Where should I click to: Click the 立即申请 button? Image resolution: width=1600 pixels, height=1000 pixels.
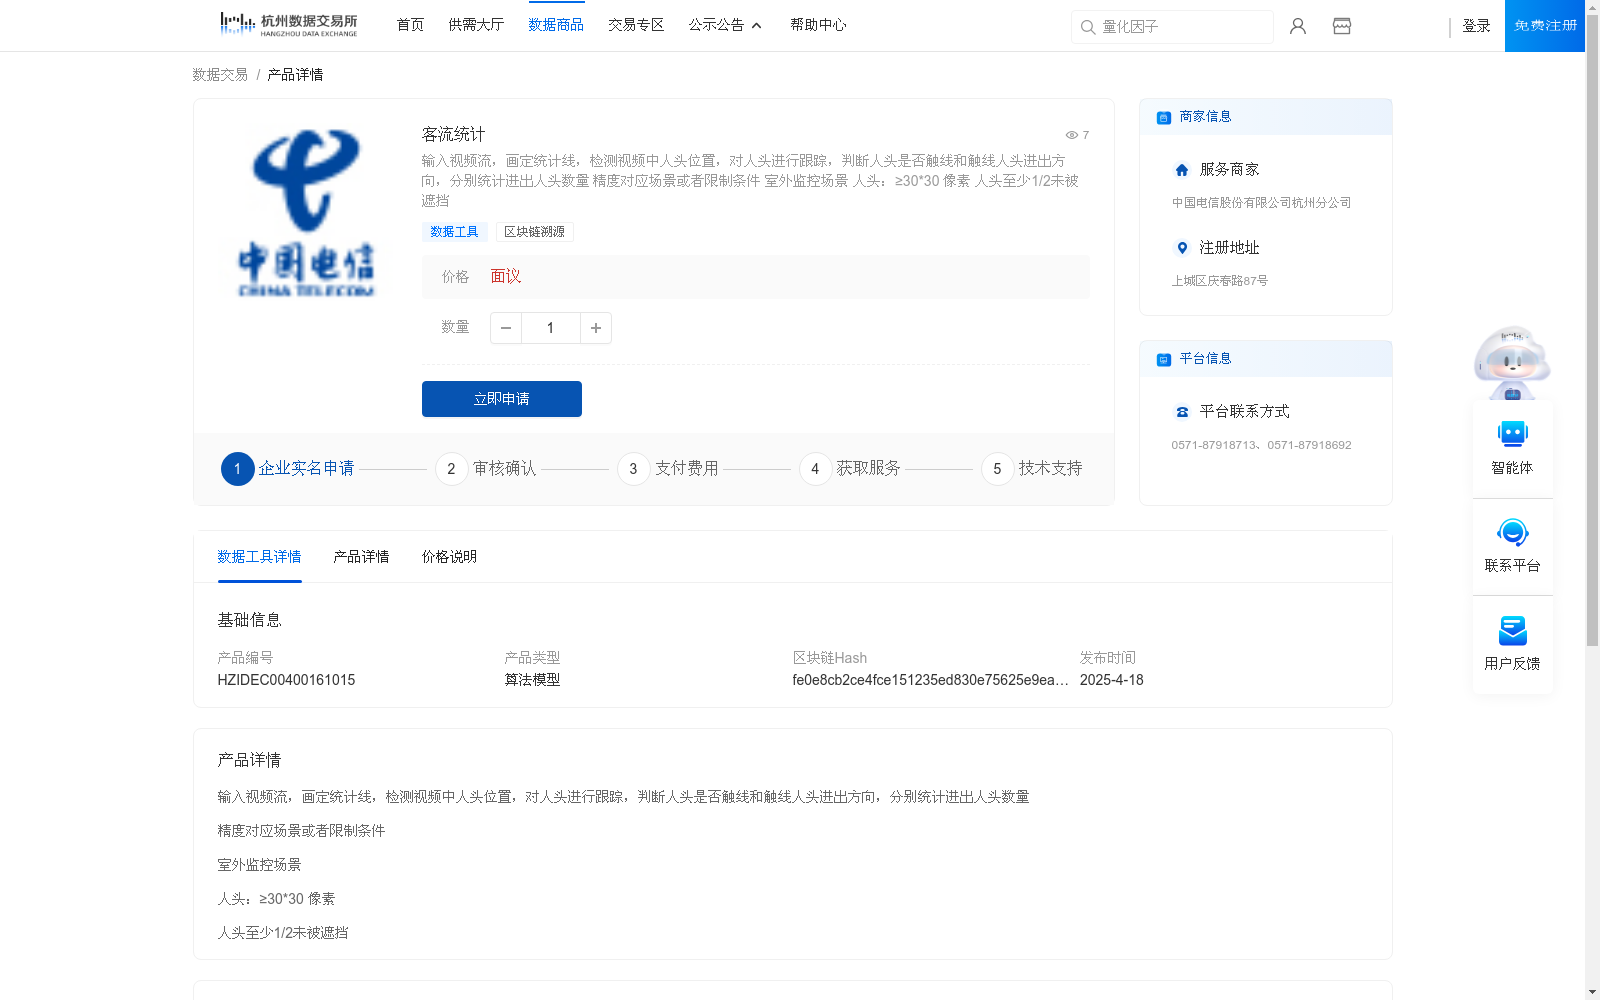[502, 399]
